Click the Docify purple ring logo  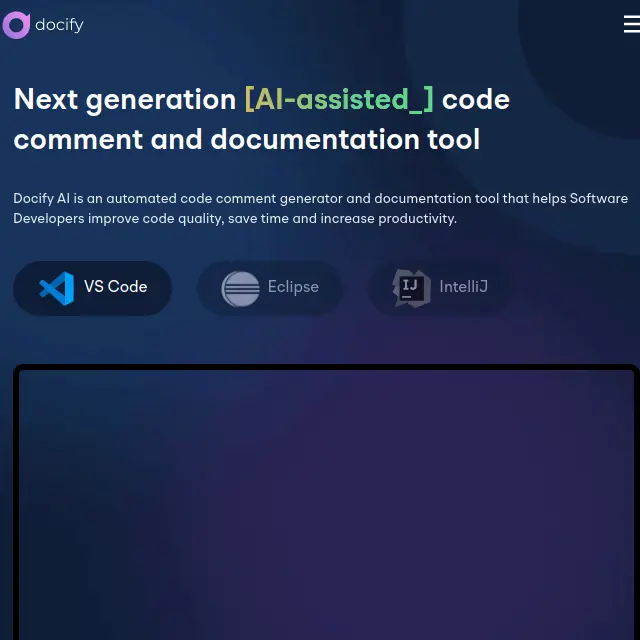tap(16, 25)
